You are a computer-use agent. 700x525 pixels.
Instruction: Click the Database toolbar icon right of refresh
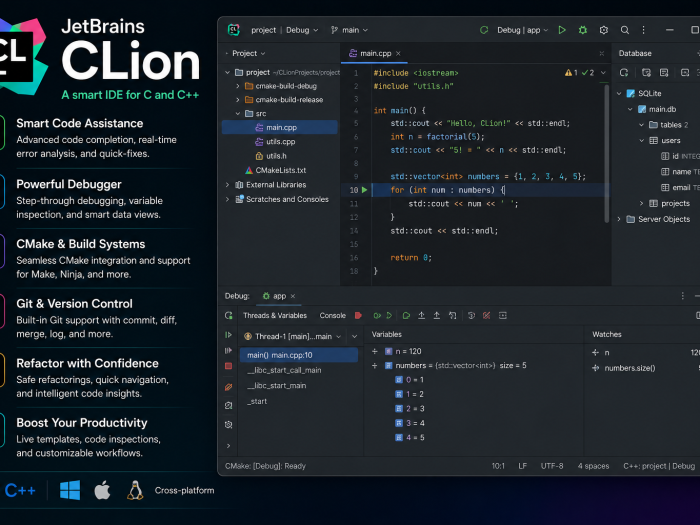(x=646, y=72)
